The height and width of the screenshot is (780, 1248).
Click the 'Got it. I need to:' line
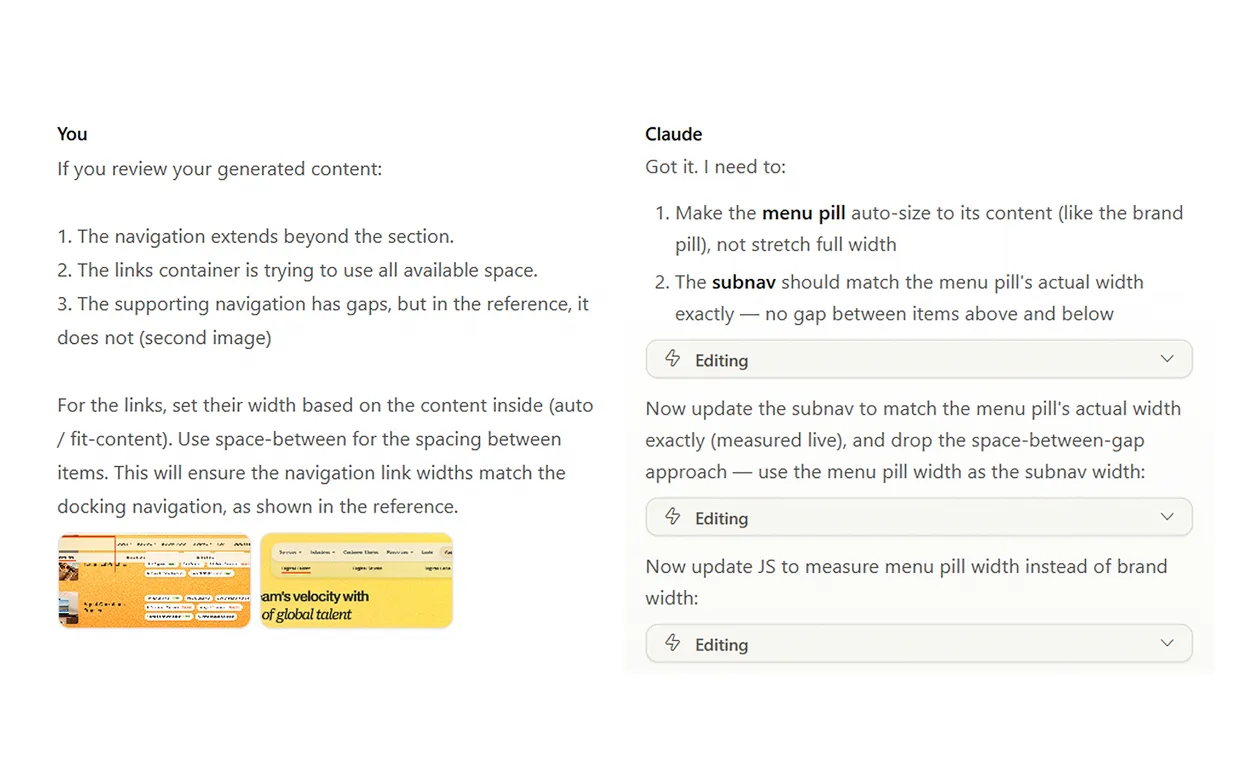click(716, 167)
